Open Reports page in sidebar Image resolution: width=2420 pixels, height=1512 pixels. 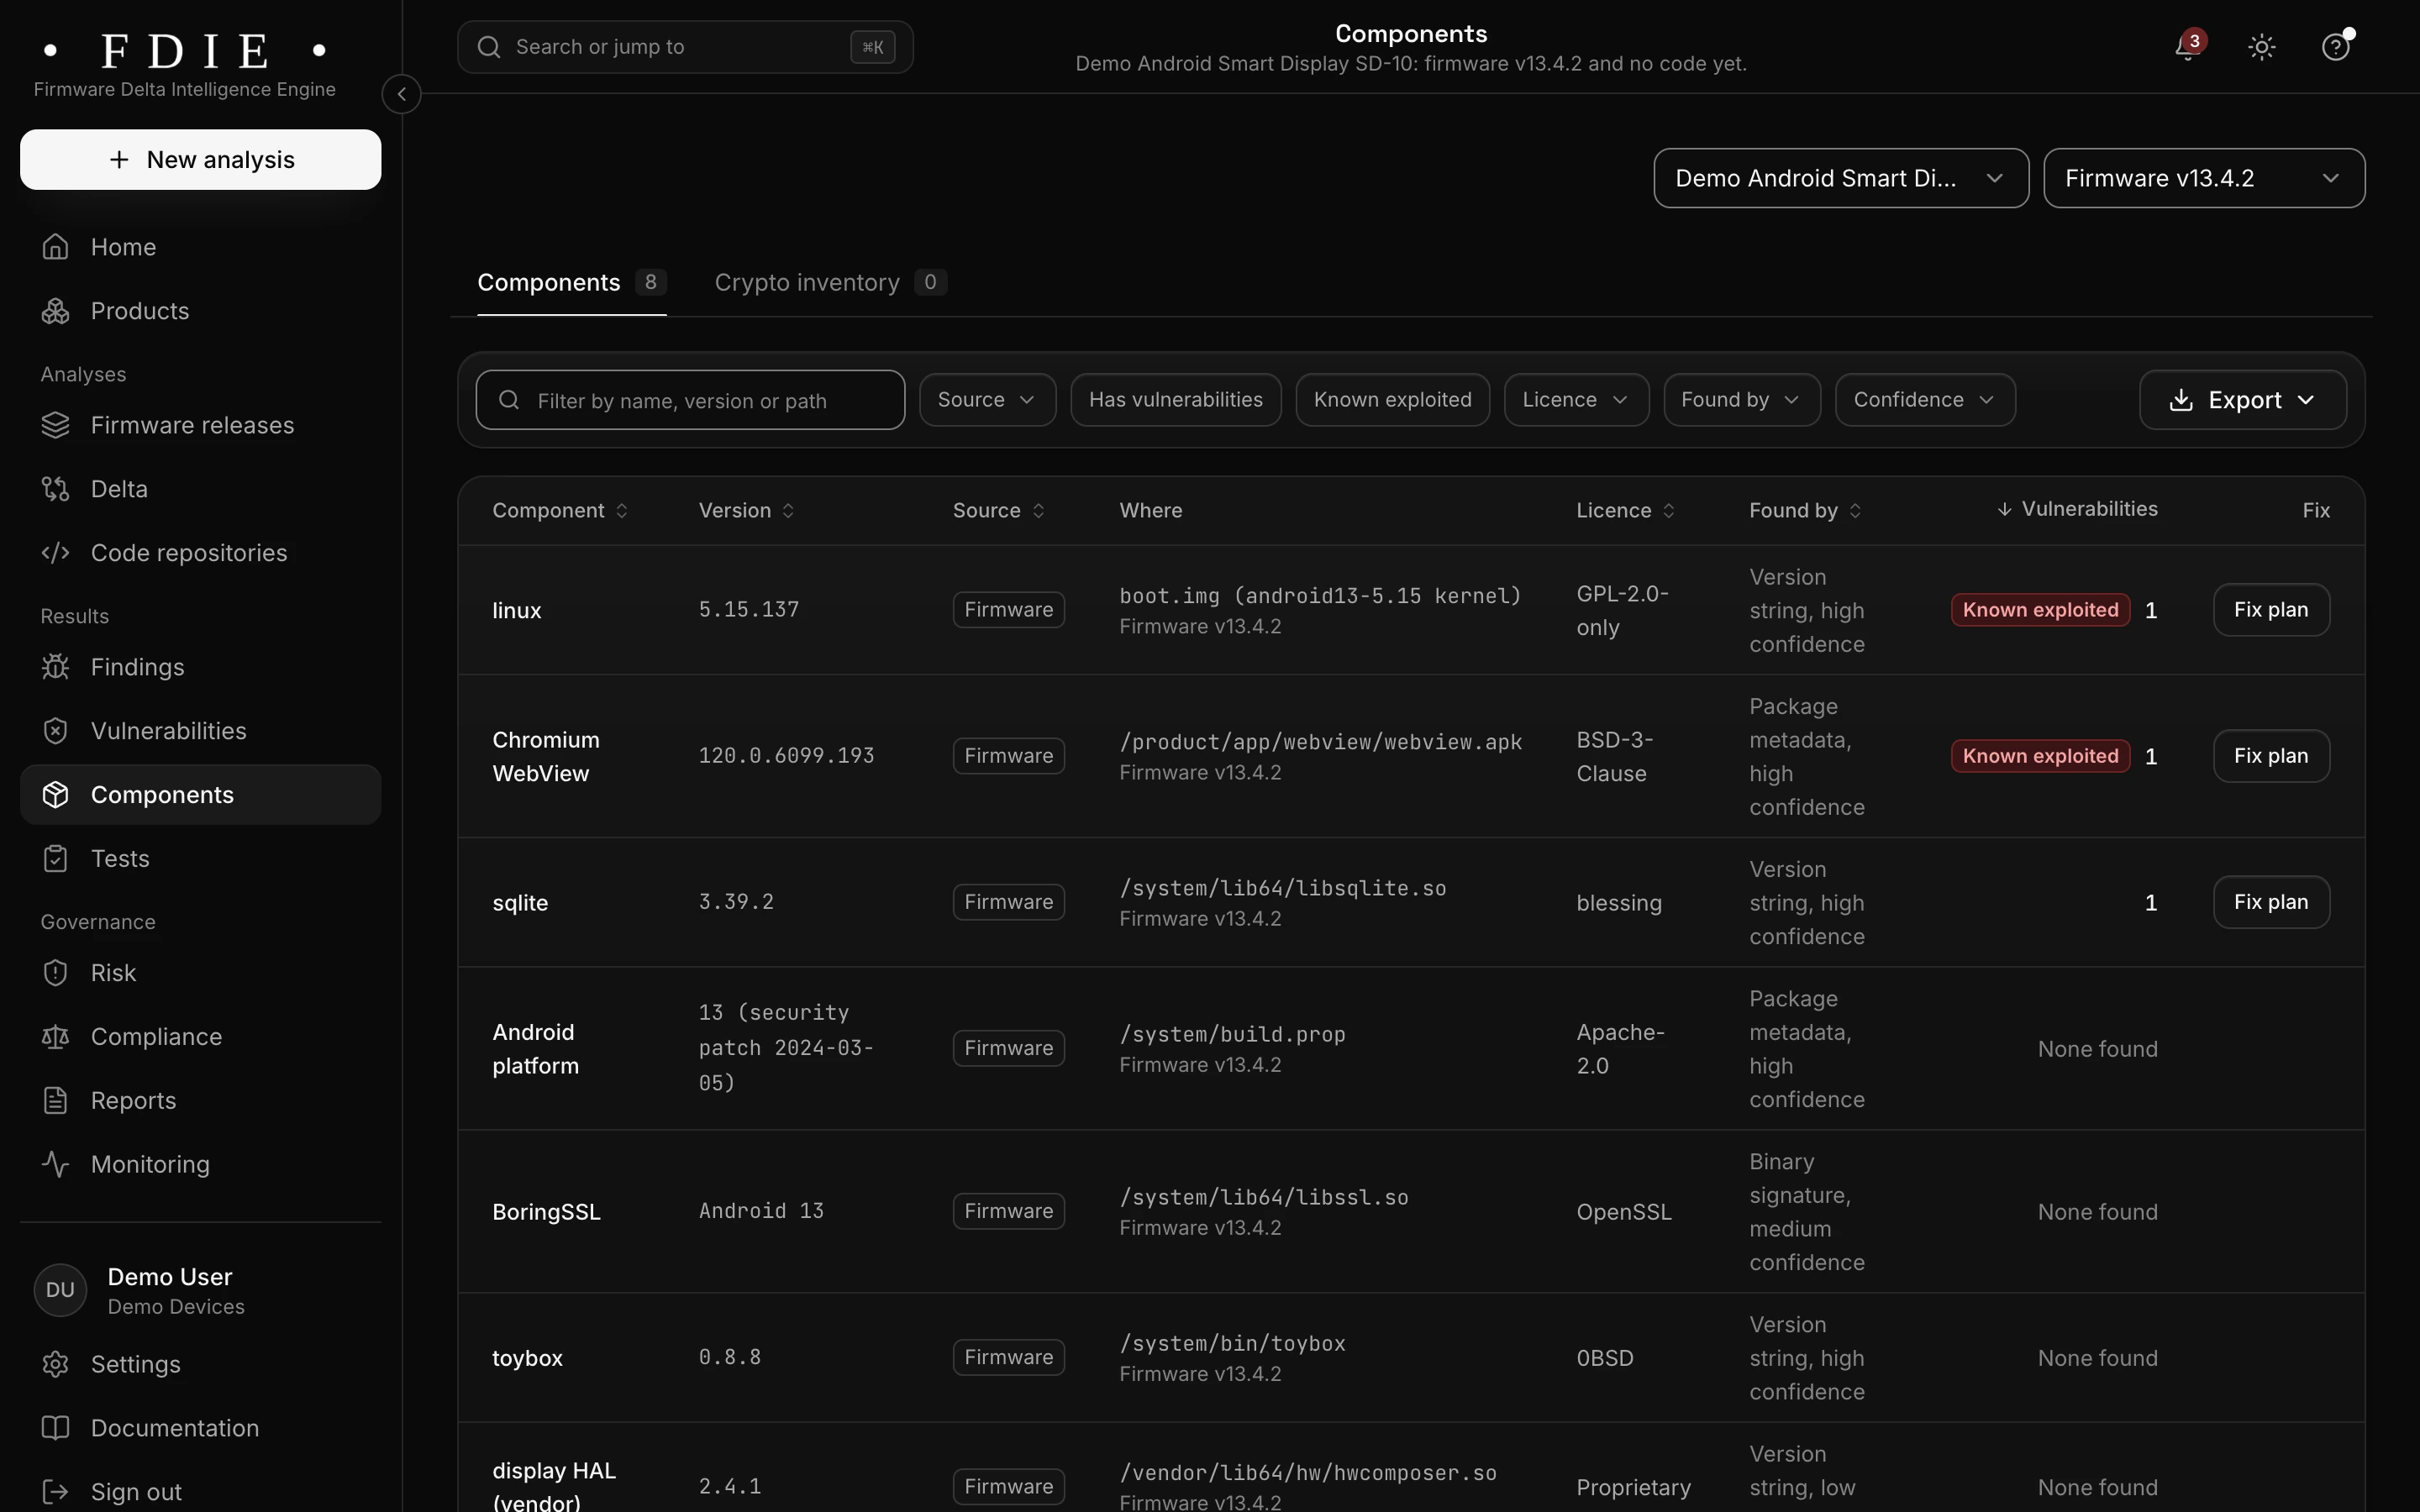click(x=200, y=1101)
